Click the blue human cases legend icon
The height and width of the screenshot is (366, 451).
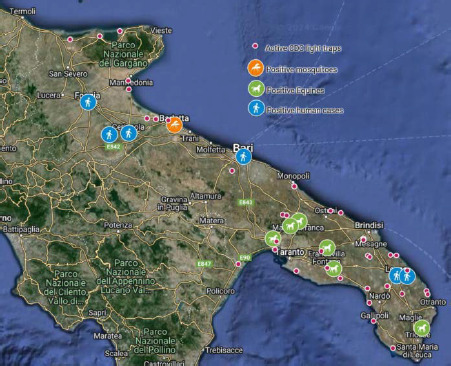256,108
